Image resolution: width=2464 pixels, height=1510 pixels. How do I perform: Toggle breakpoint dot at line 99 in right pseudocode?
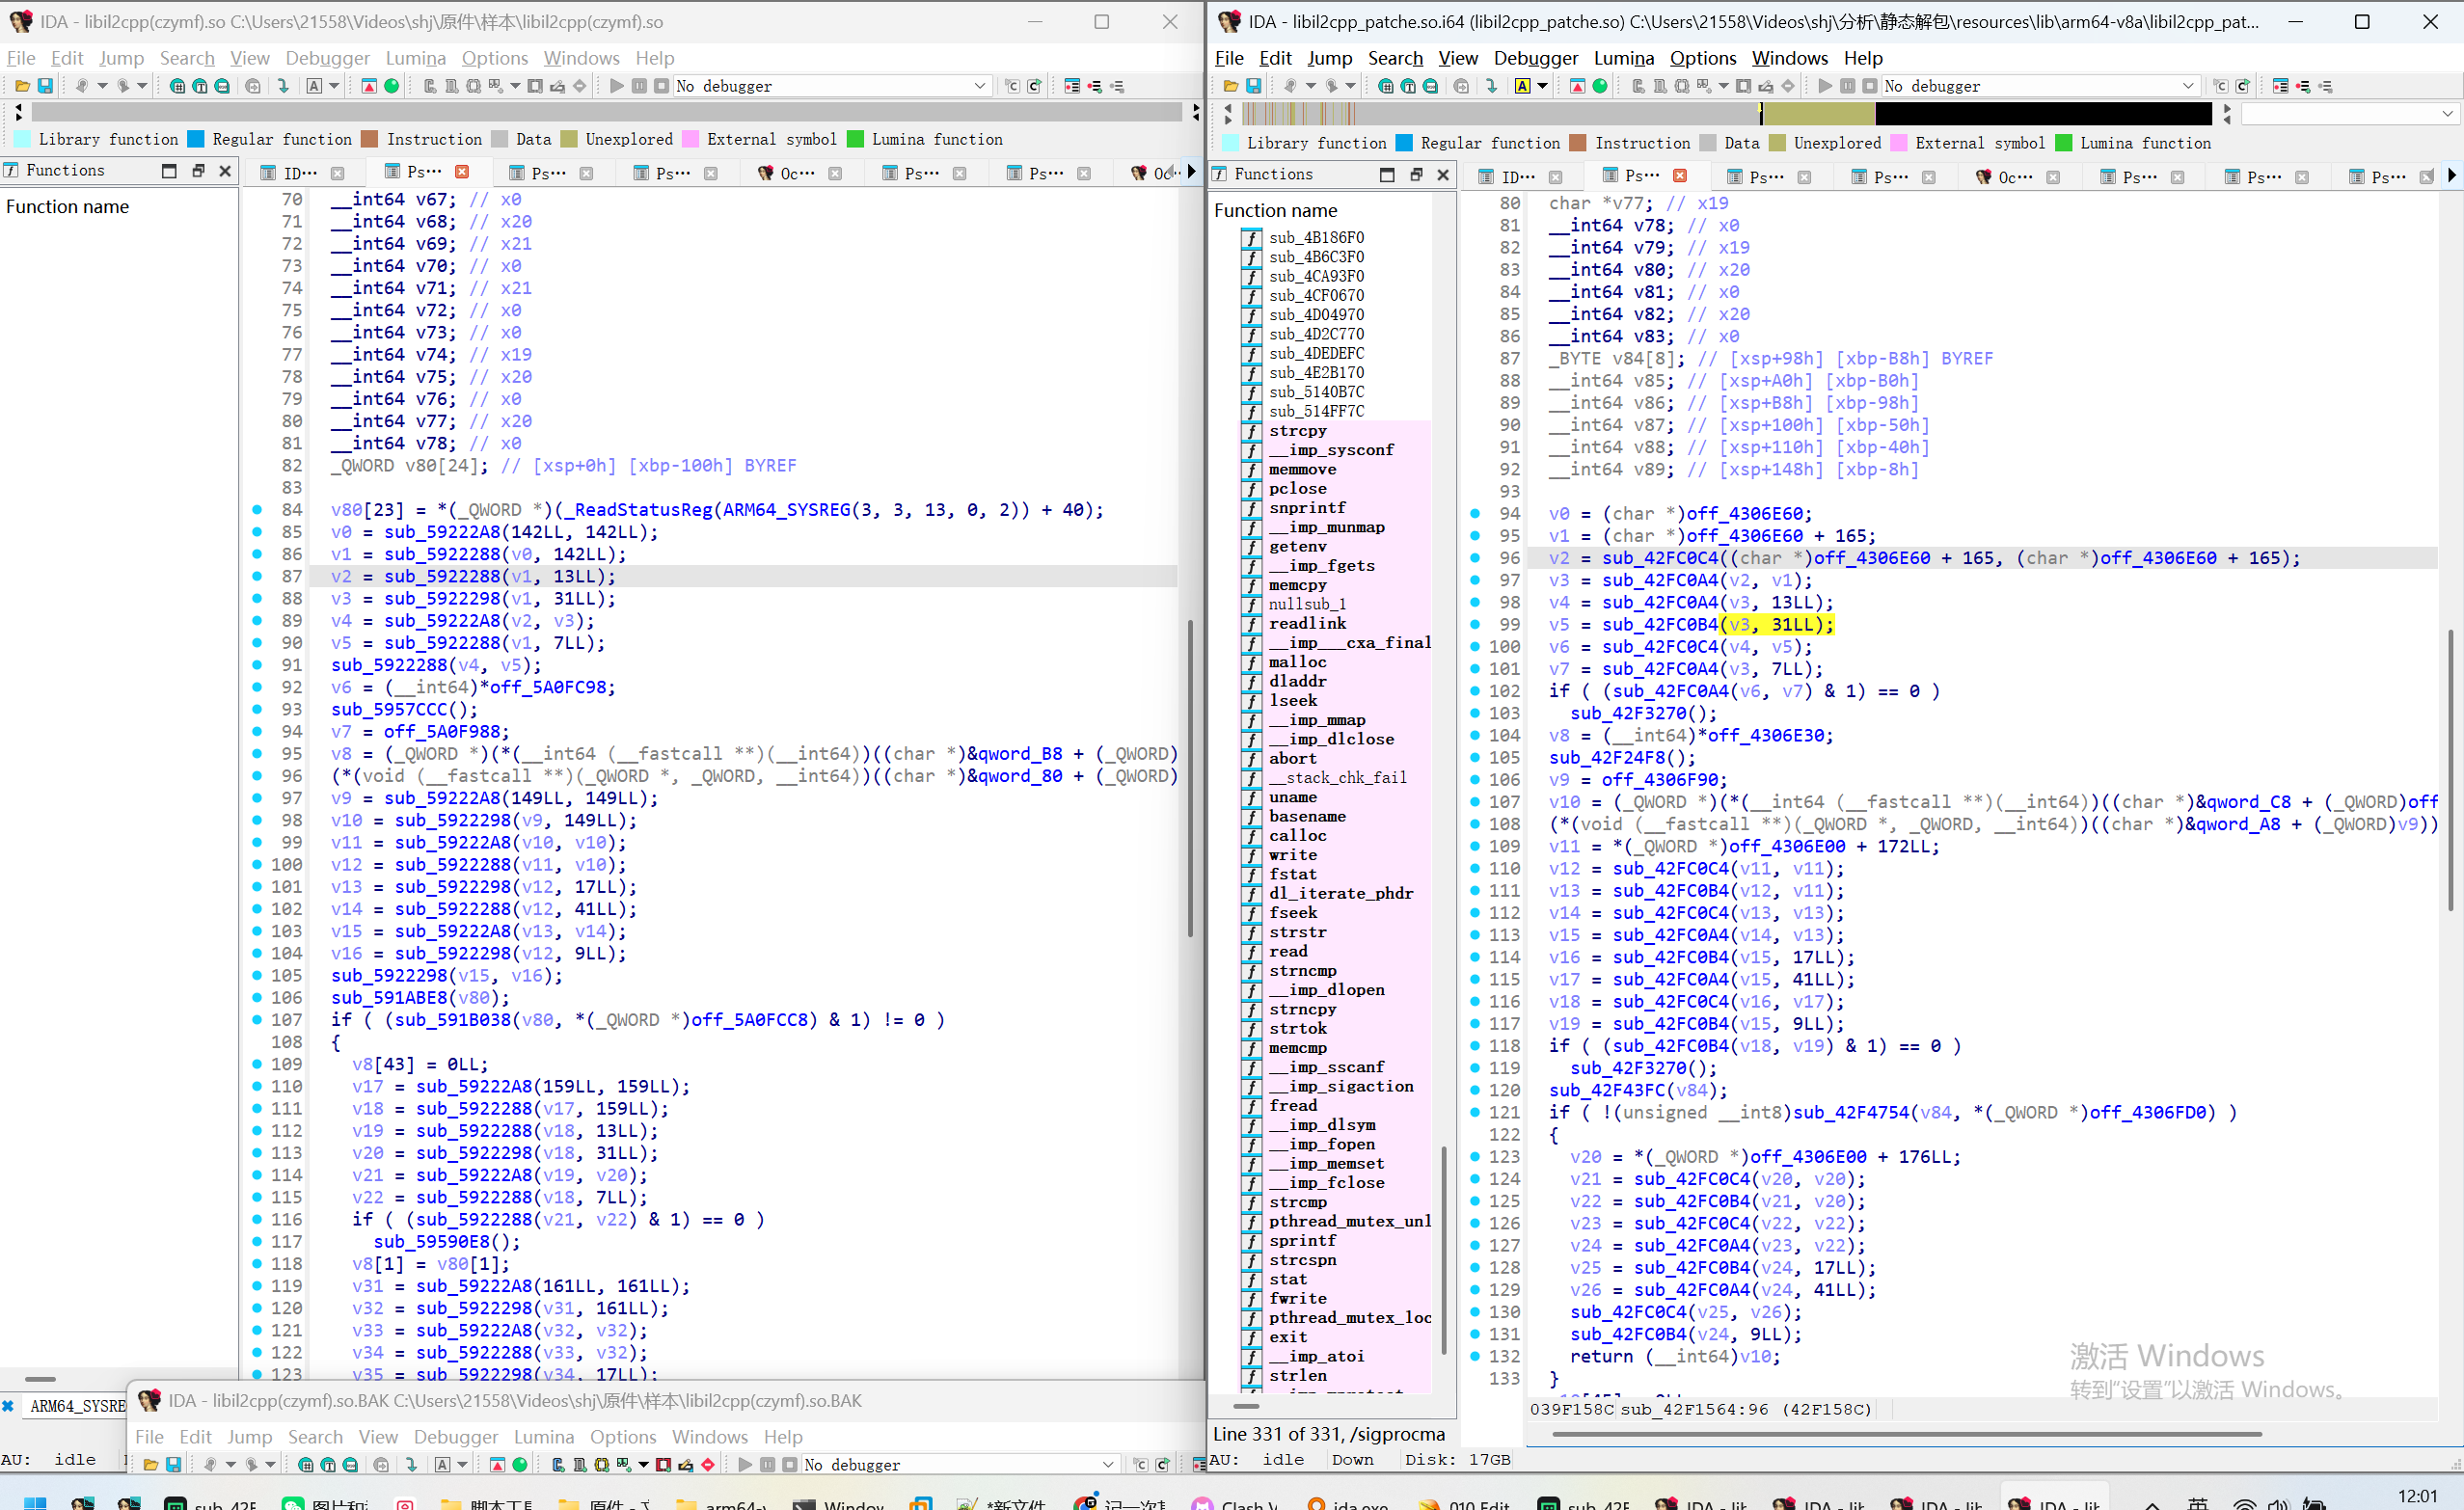[1475, 625]
